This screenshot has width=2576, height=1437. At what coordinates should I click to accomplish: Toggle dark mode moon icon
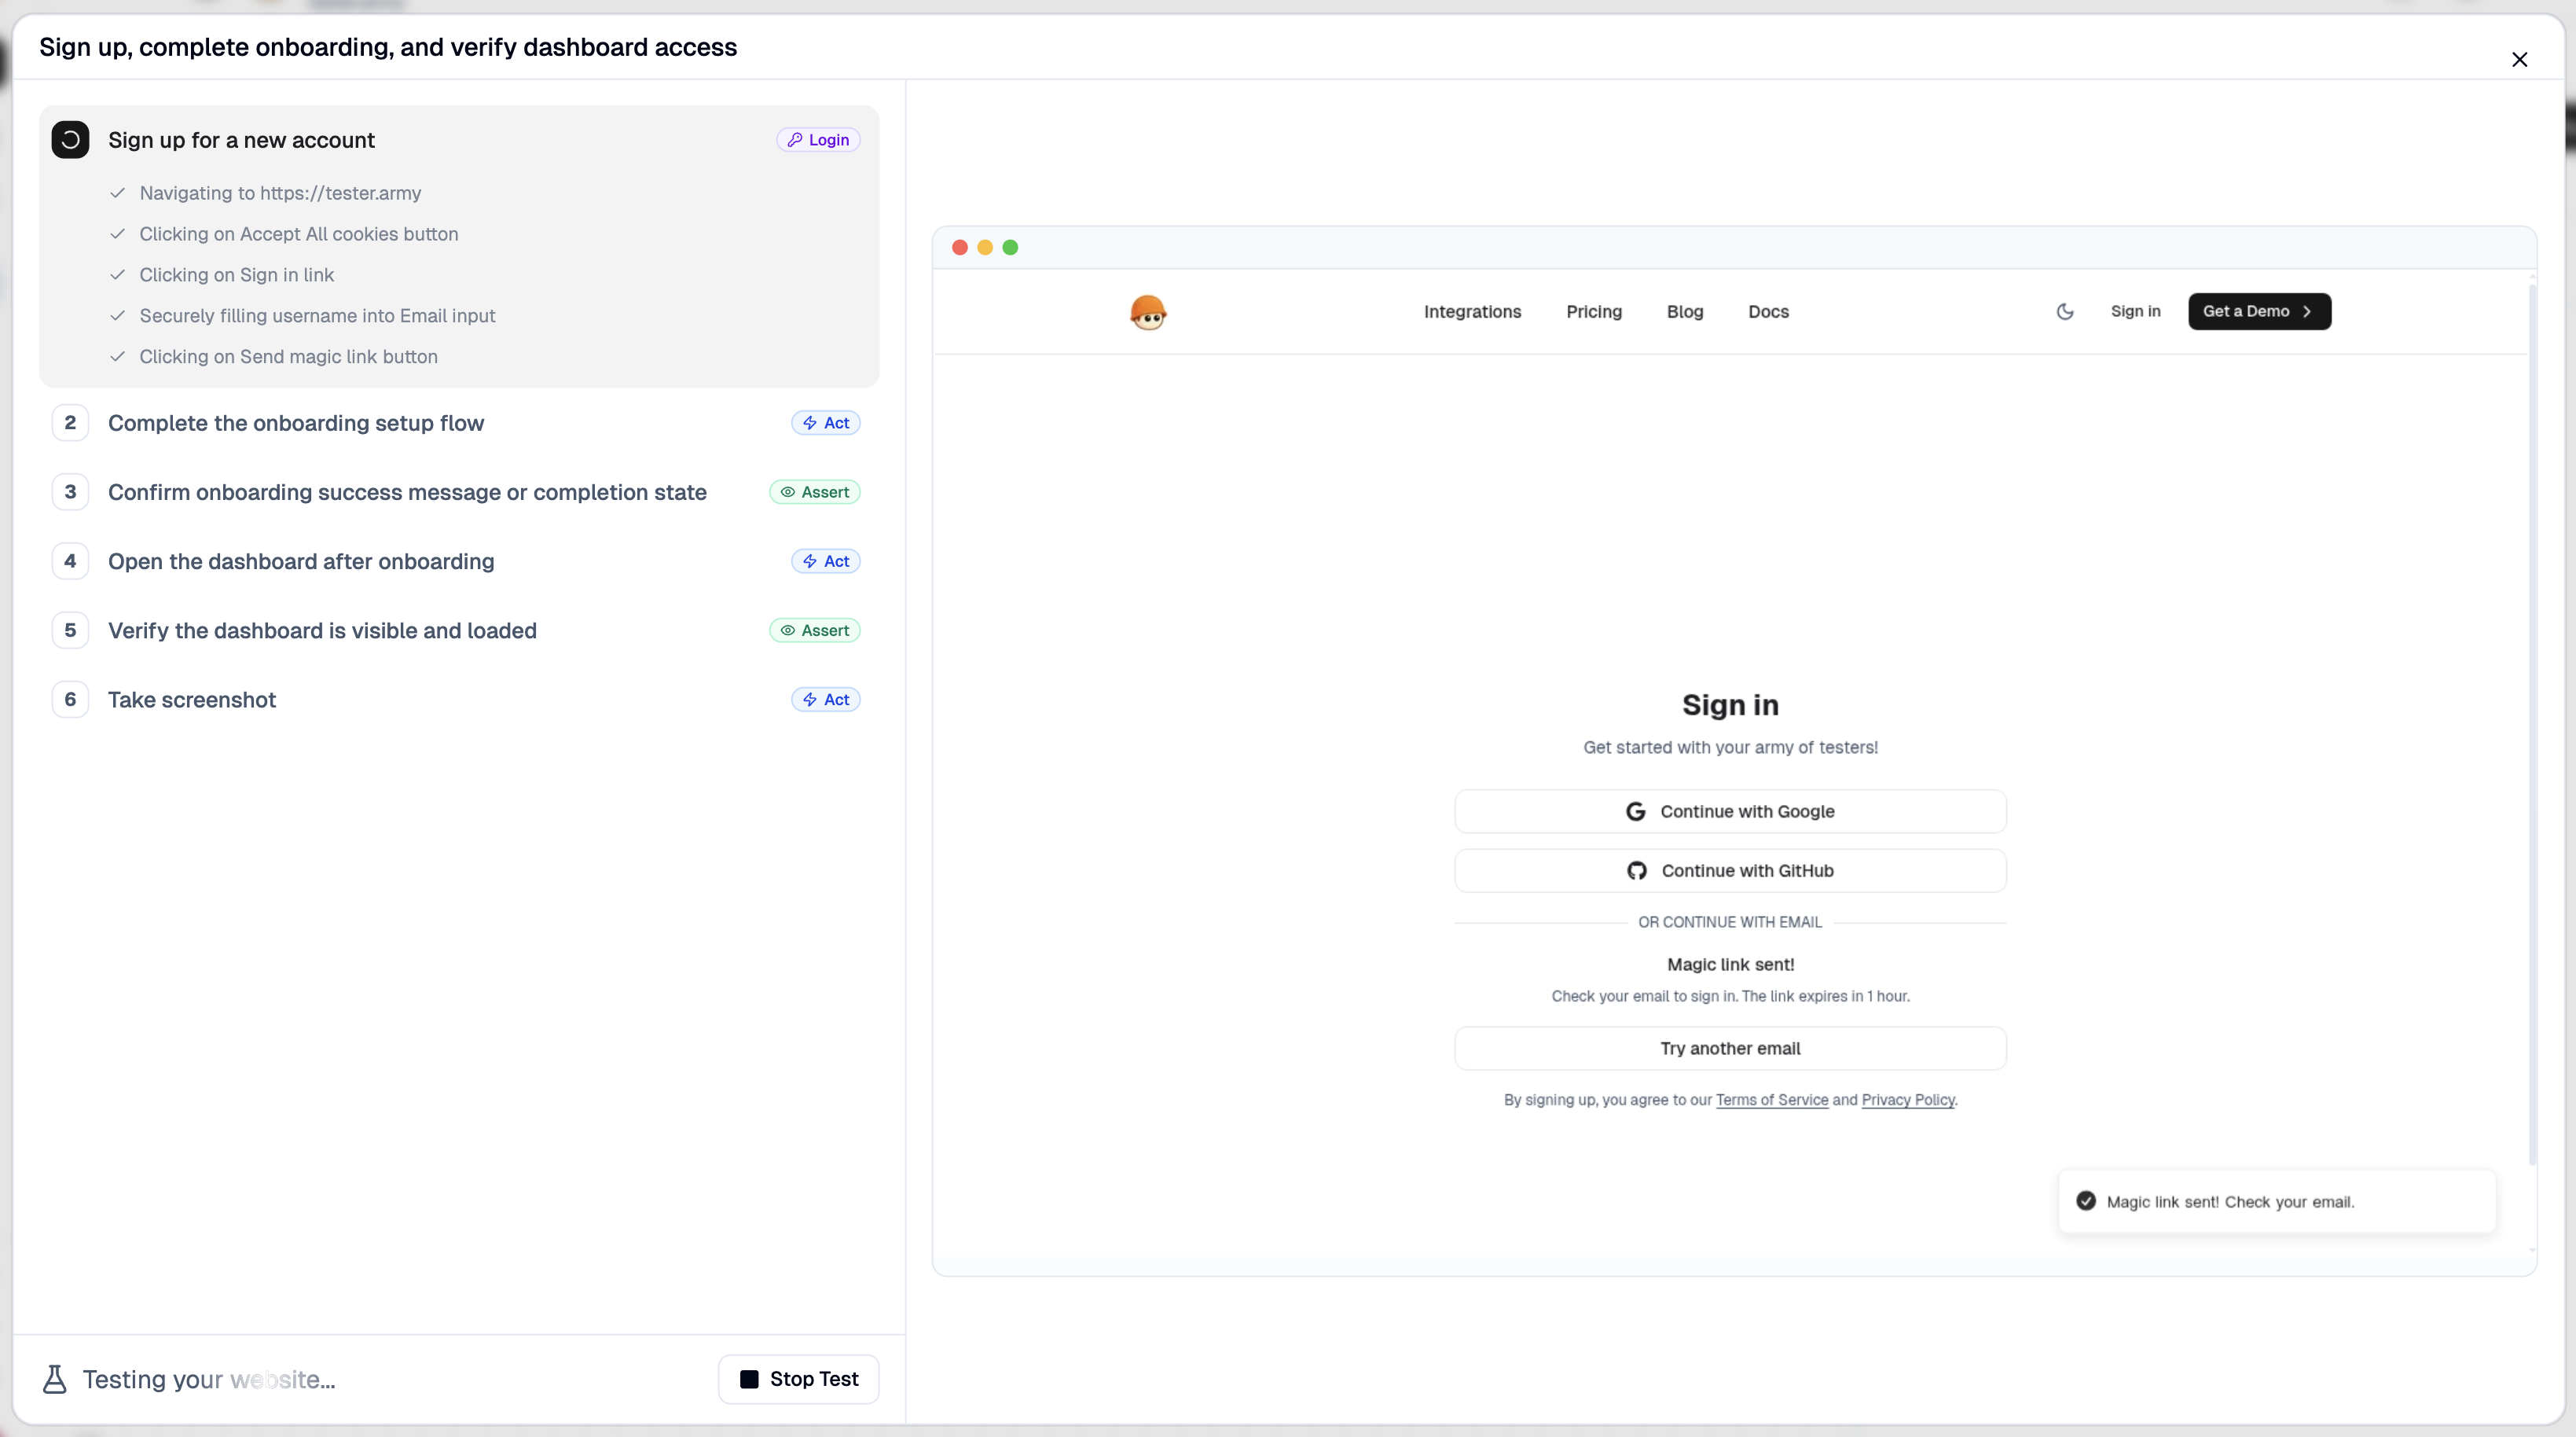coord(2065,312)
